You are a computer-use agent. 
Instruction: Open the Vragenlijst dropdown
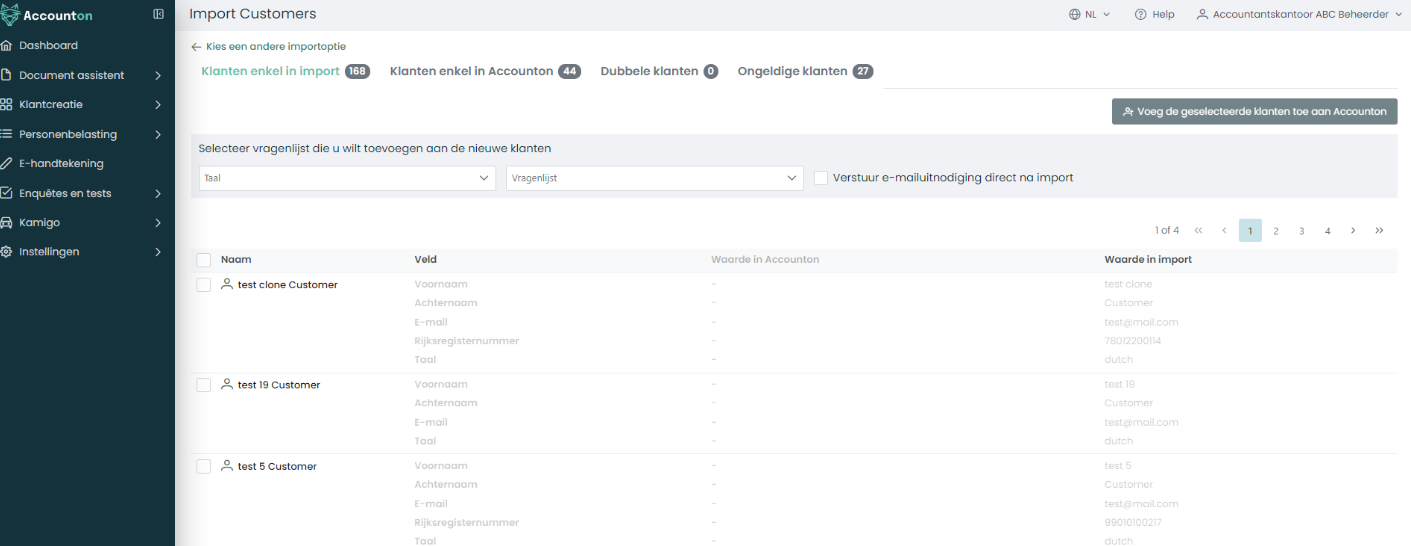[x=654, y=178]
